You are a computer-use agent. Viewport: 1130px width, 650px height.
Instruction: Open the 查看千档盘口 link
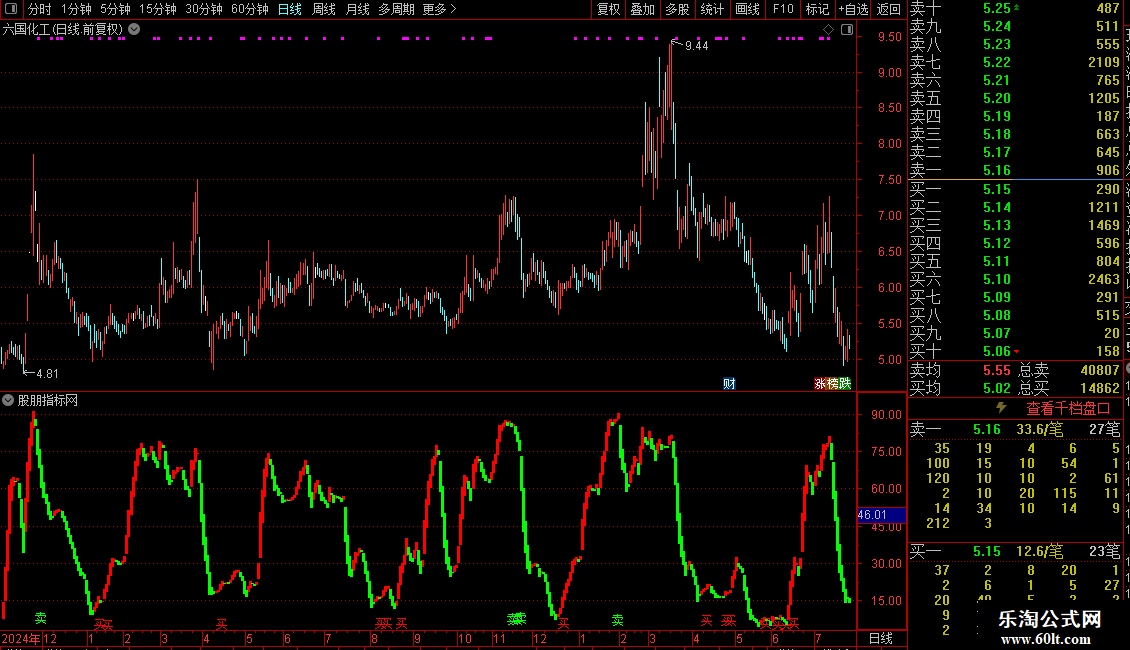point(1068,409)
